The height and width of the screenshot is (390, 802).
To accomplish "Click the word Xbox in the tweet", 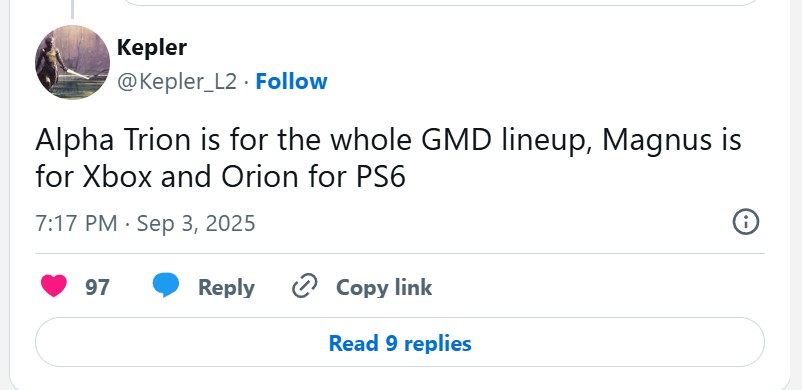I will 118,177.
